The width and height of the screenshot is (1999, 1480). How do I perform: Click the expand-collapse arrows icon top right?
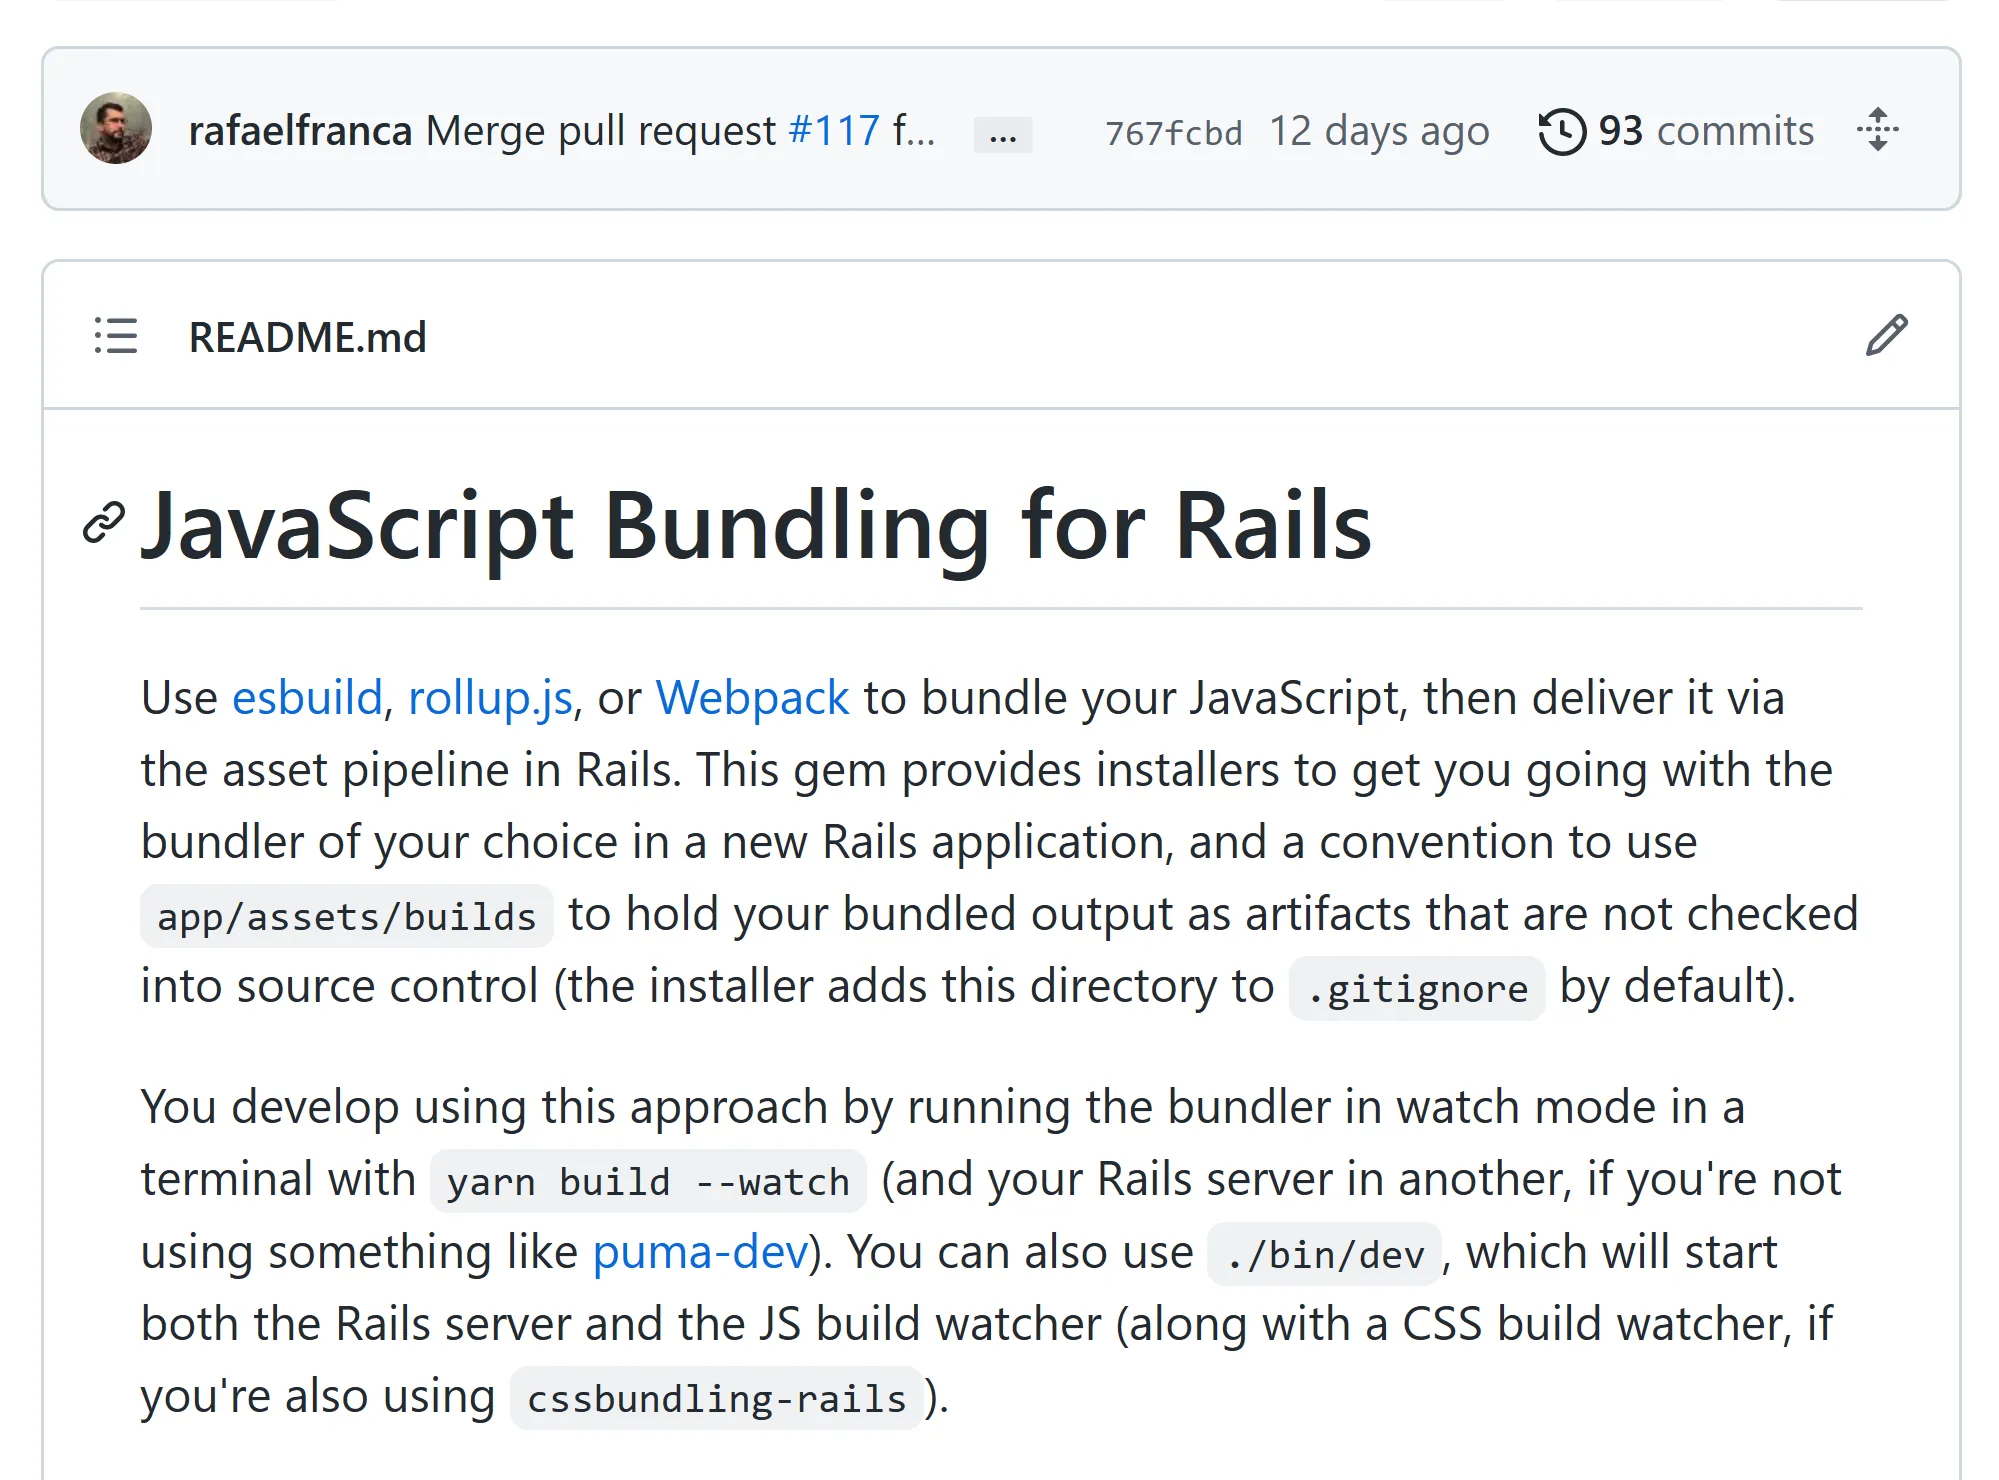[1880, 130]
